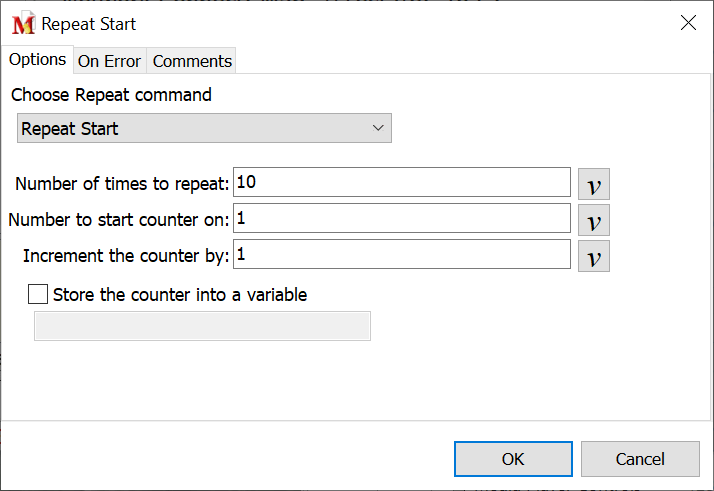Open the Comments tab
This screenshot has height=491, width=714.
coord(192,61)
